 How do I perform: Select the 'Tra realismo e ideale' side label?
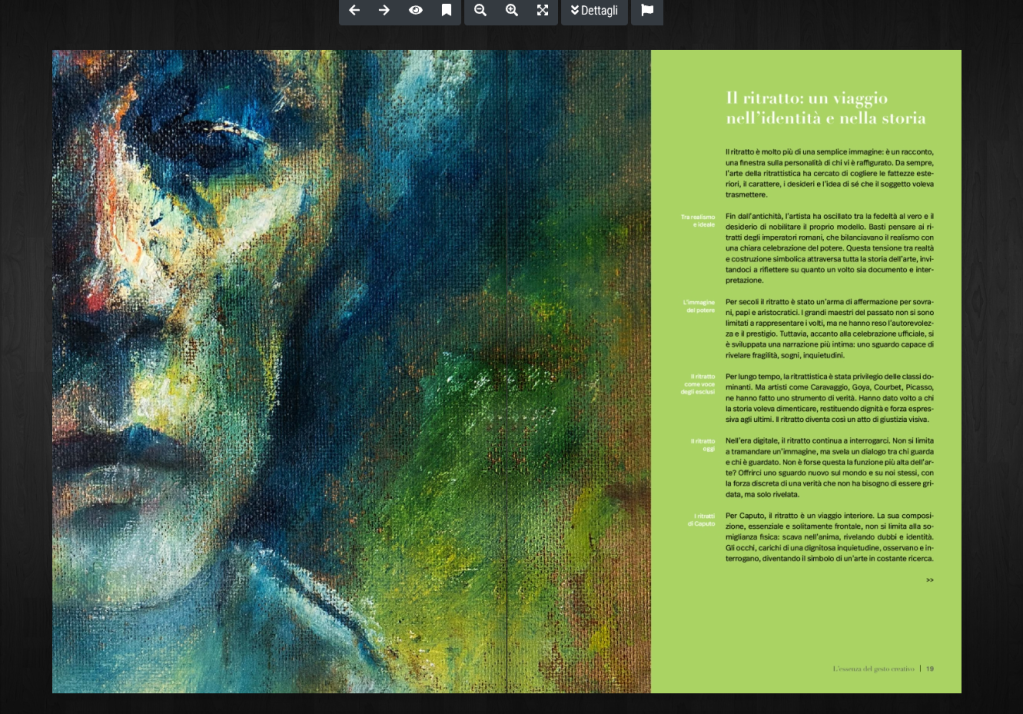697,221
